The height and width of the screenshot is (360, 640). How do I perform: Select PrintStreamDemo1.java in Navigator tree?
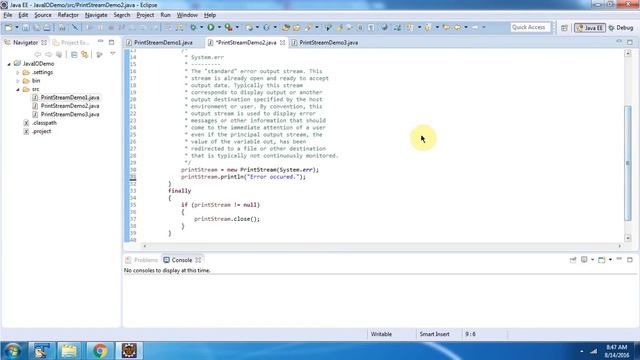point(70,98)
